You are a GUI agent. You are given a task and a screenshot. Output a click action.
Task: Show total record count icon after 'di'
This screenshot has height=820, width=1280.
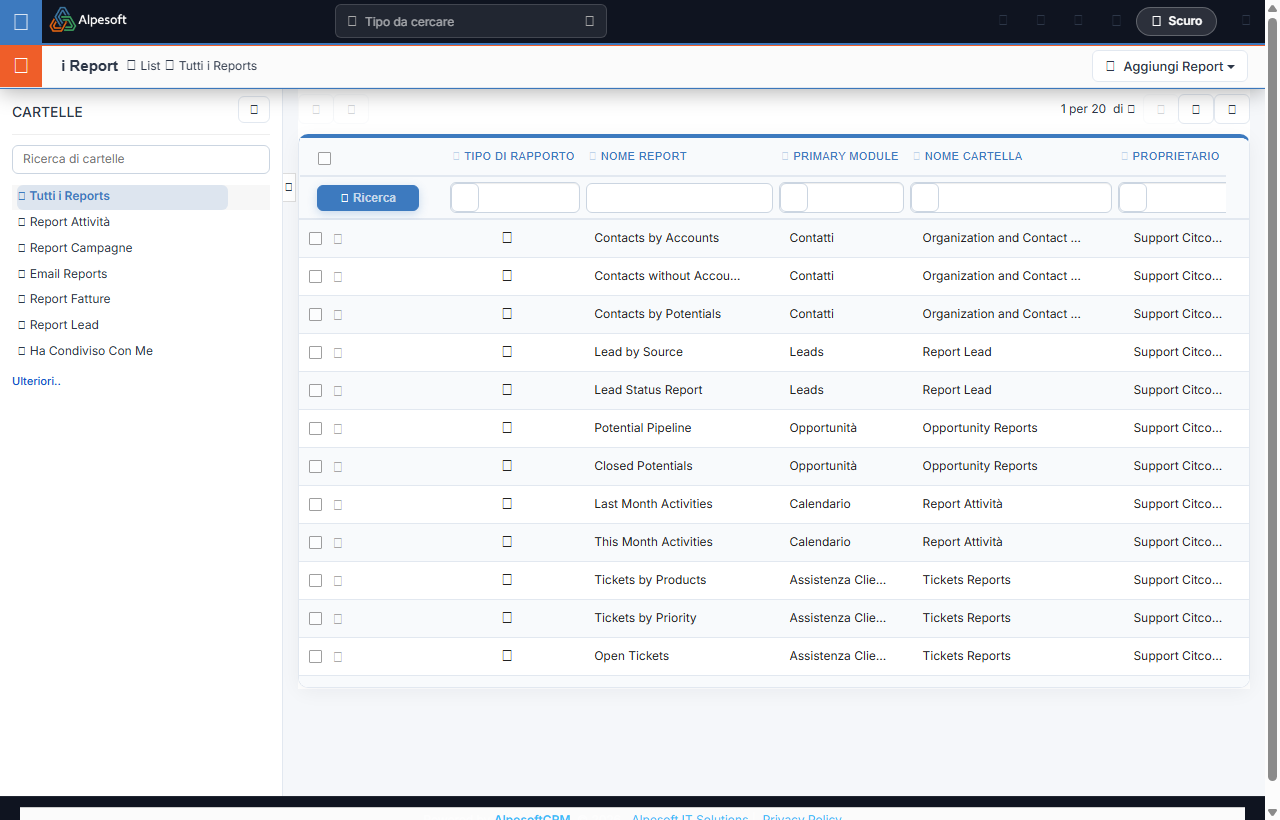pyautogui.click(x=1131, y=109)
